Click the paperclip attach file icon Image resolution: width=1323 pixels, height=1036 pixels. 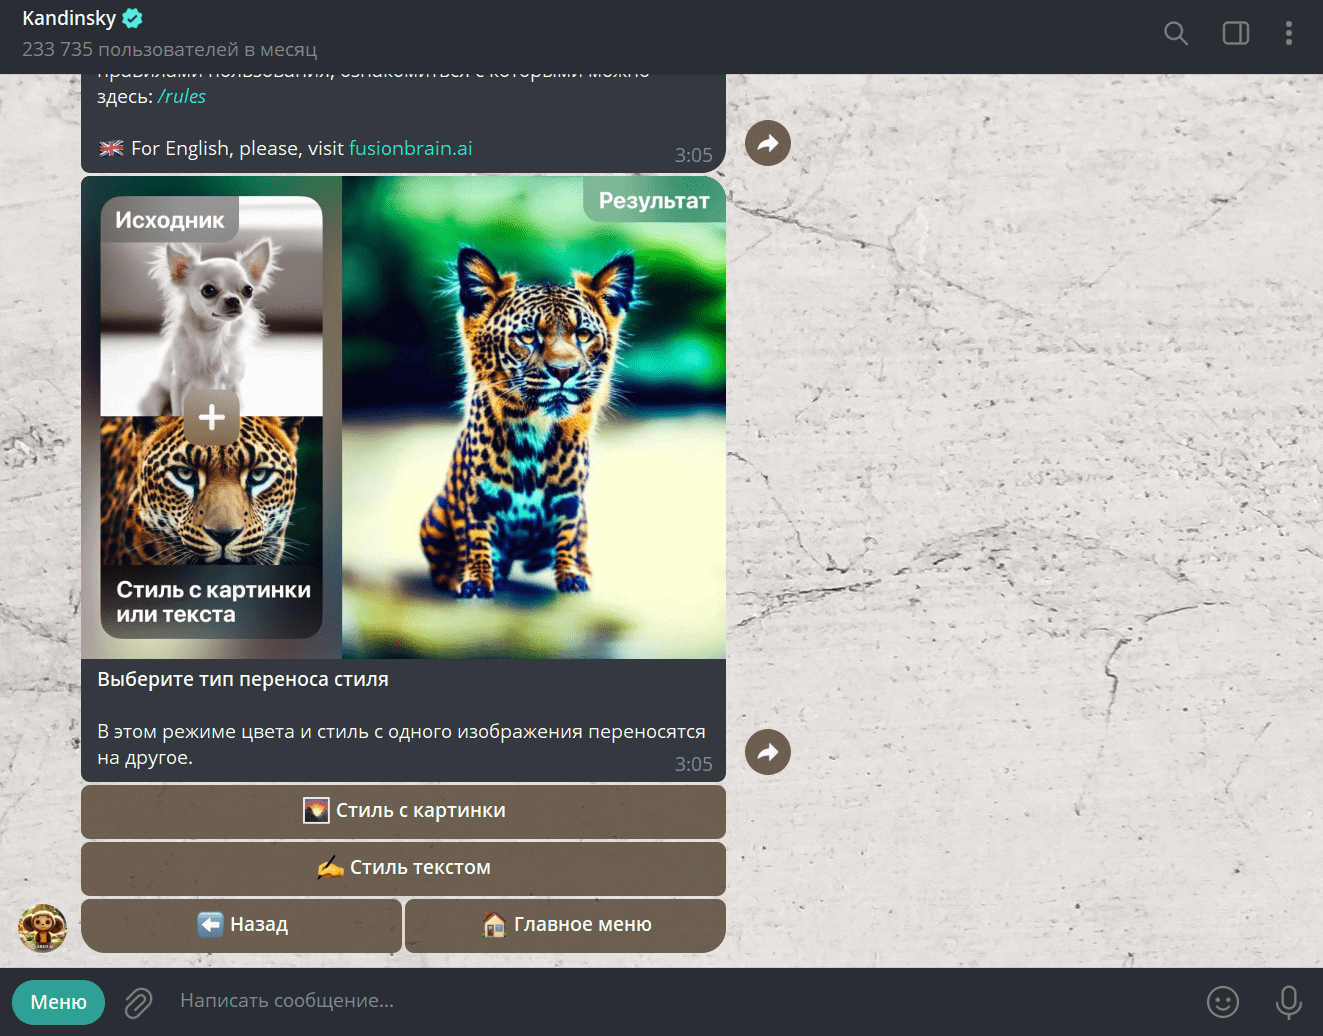(x=138, y=1002)
